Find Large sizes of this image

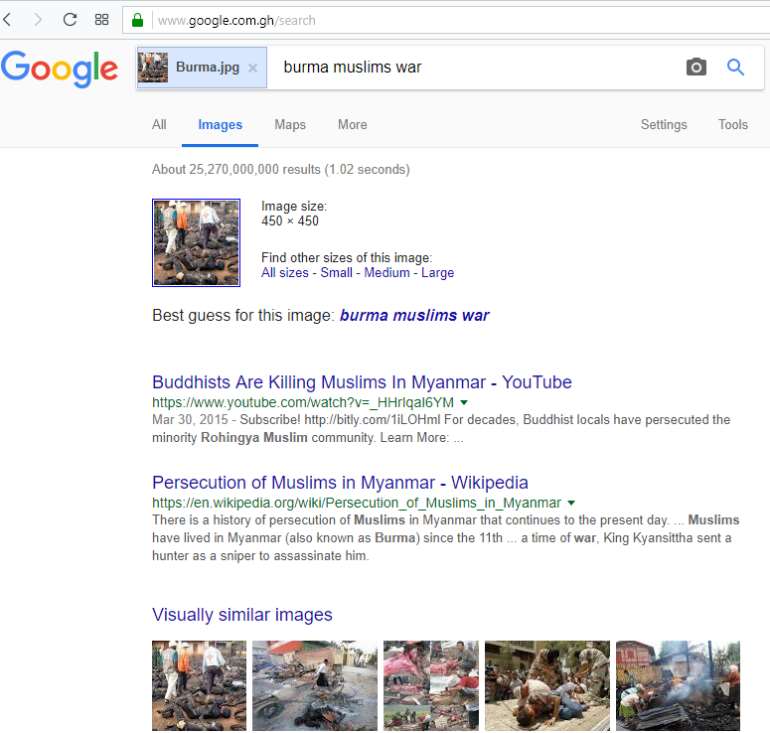coord(438,272)
